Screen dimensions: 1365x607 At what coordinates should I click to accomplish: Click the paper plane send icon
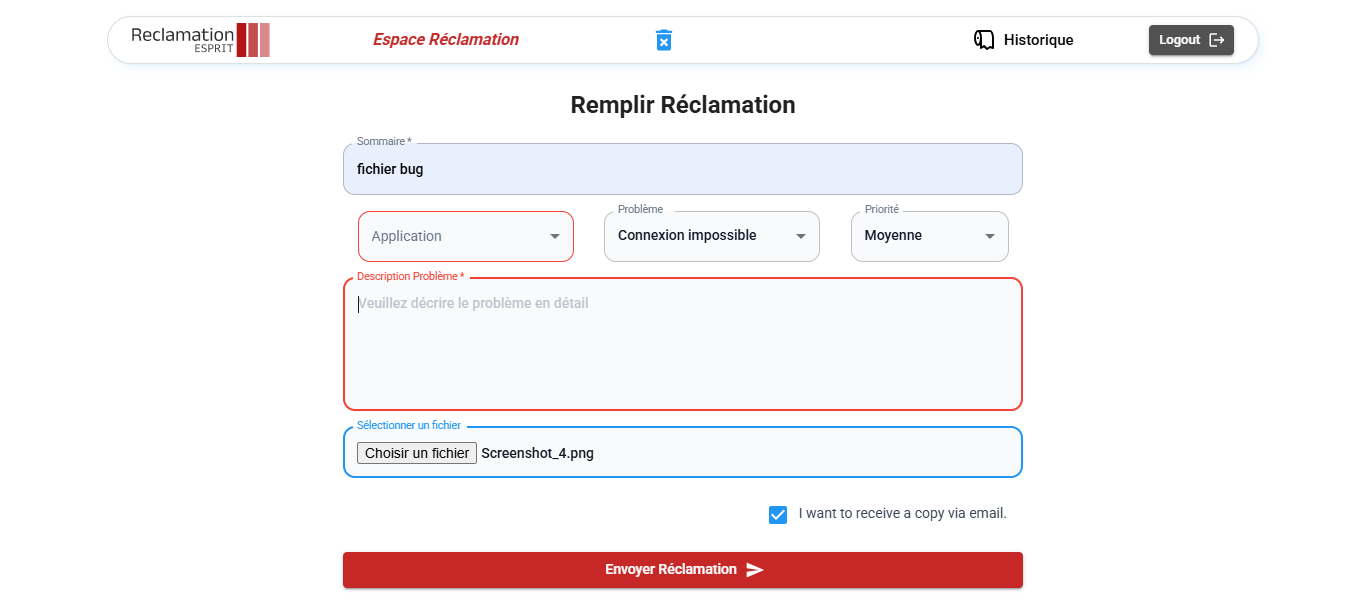tap(755, 570)
